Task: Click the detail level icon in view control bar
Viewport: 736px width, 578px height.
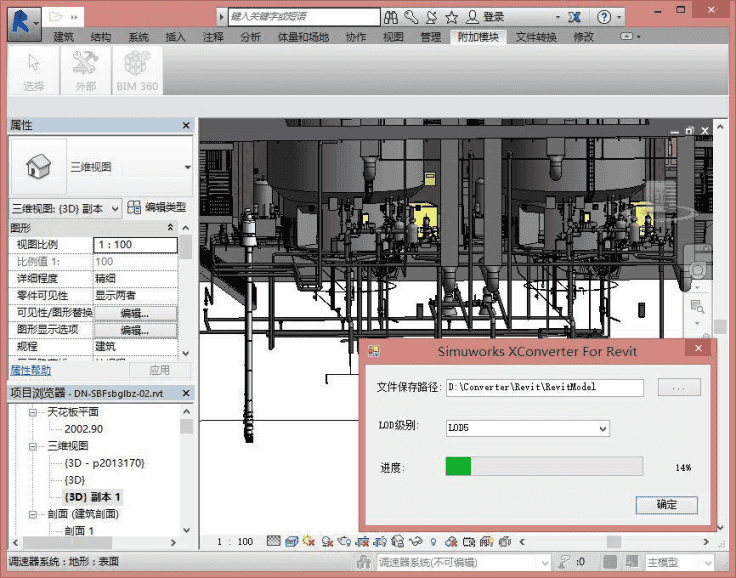Action: pyautogui.click(x=274, y=541)
